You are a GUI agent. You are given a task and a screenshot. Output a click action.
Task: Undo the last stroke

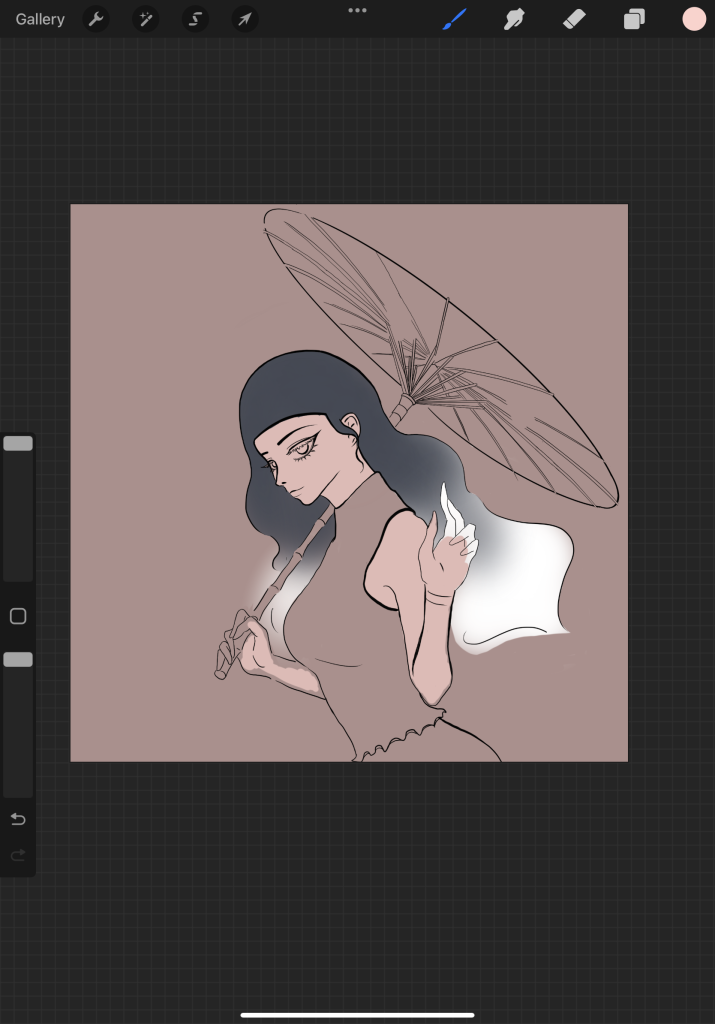[18, 819]
